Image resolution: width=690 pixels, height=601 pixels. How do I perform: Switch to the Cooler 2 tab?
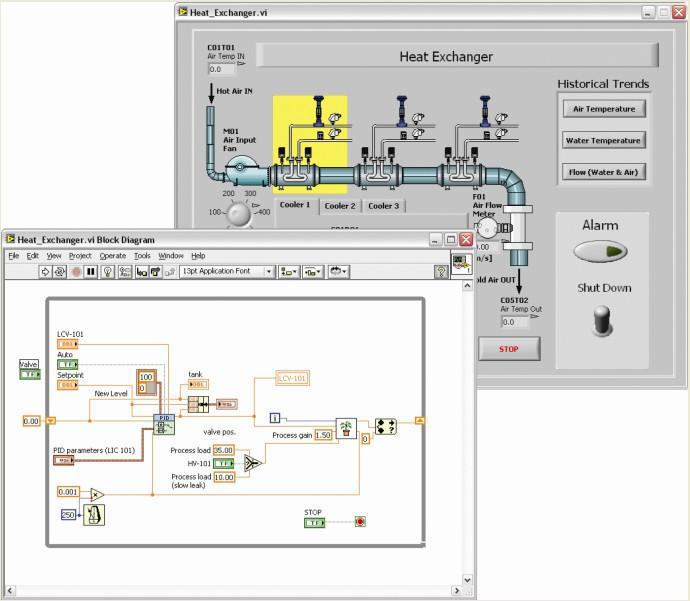tap(340, 206)
